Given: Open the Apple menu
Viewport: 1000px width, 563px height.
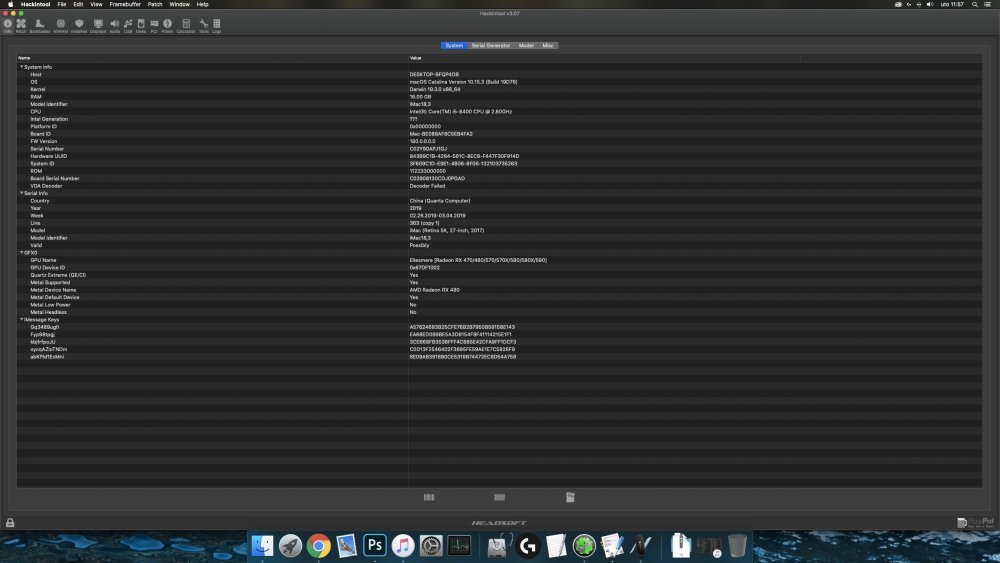Looking at the screenshot, I should 10,4.
